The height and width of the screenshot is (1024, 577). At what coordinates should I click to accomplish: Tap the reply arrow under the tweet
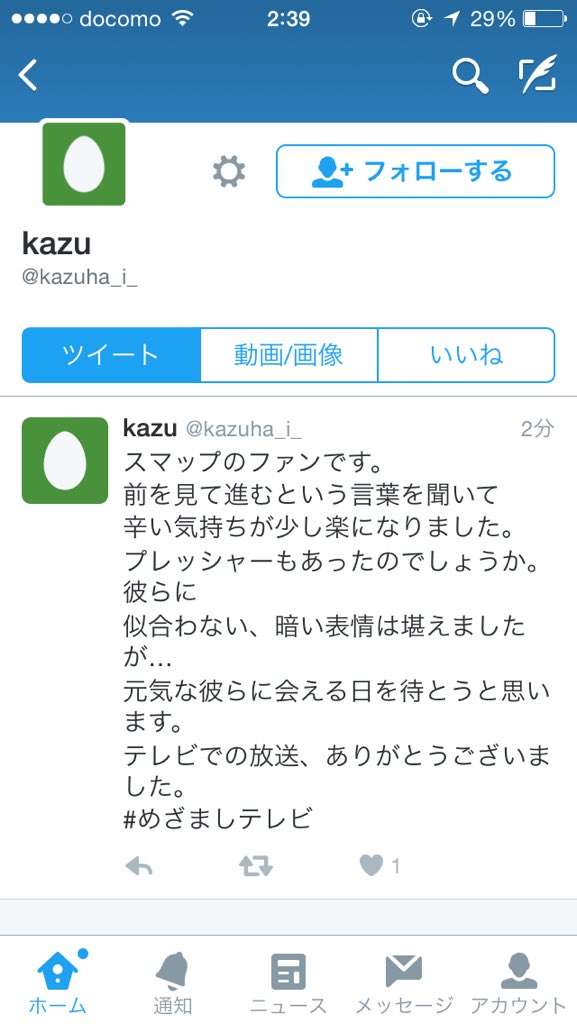point(138,867)
